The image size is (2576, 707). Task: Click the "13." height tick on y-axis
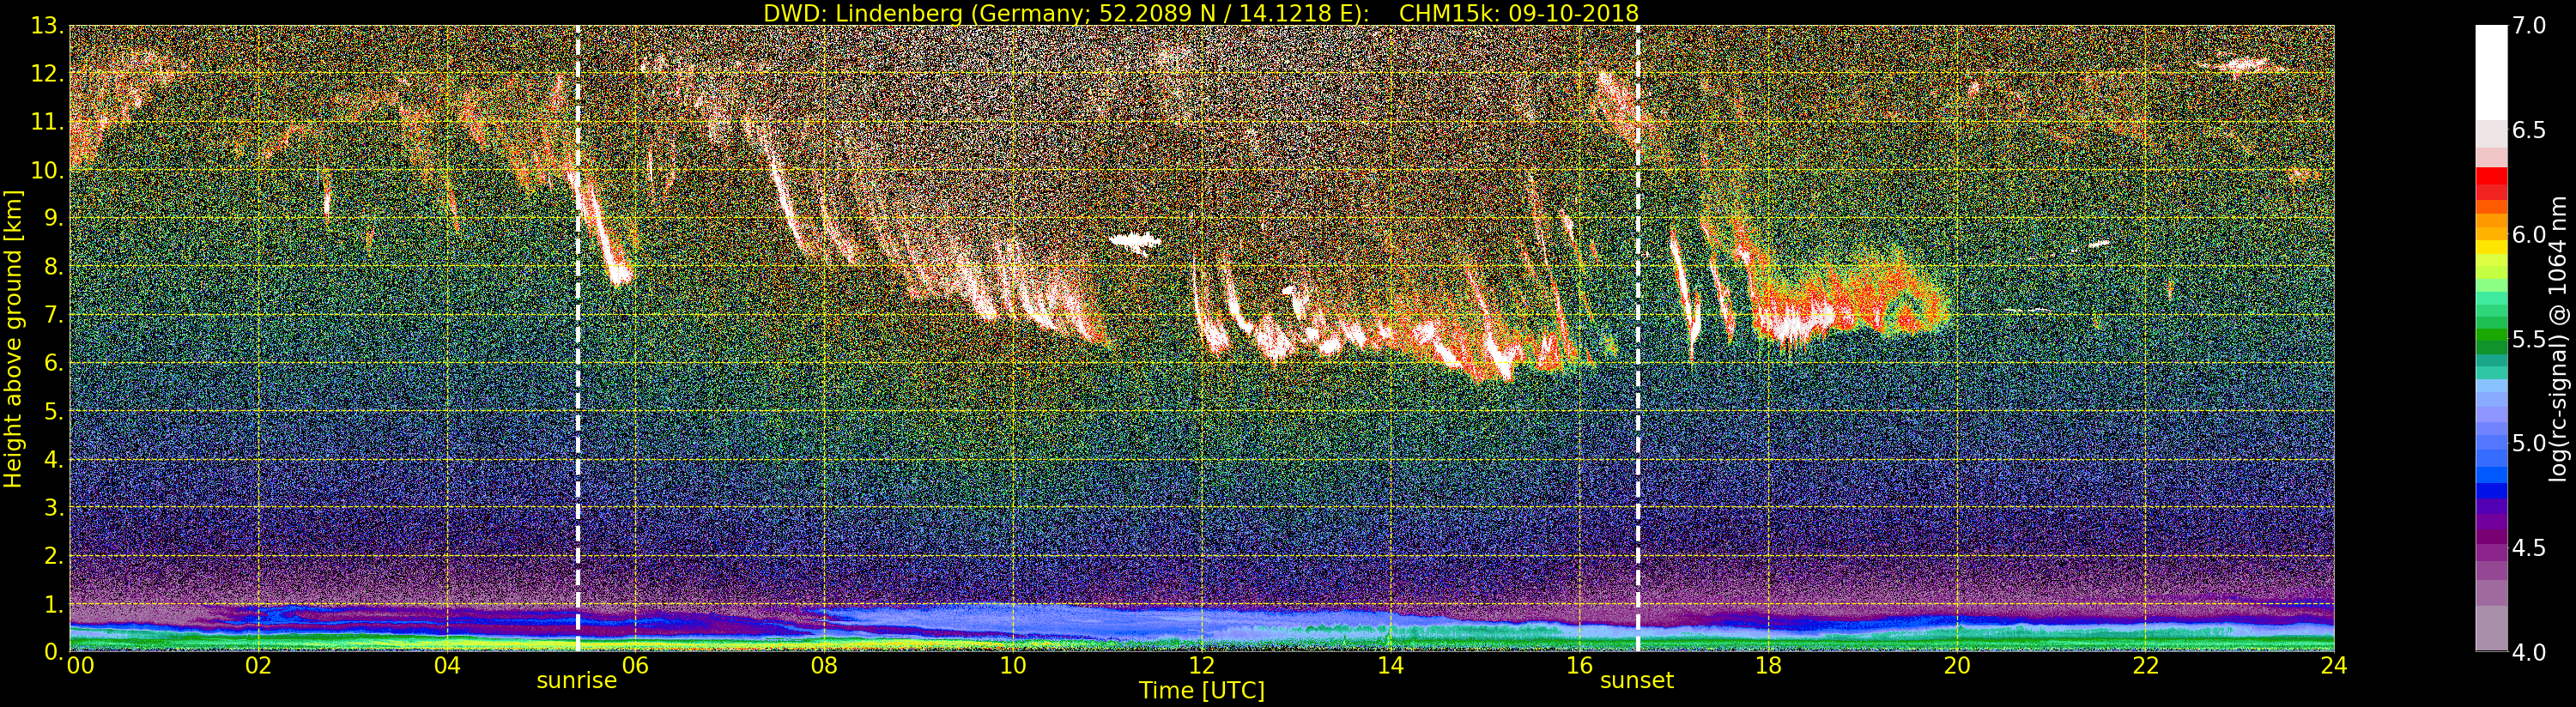click(x=47, y=27)
